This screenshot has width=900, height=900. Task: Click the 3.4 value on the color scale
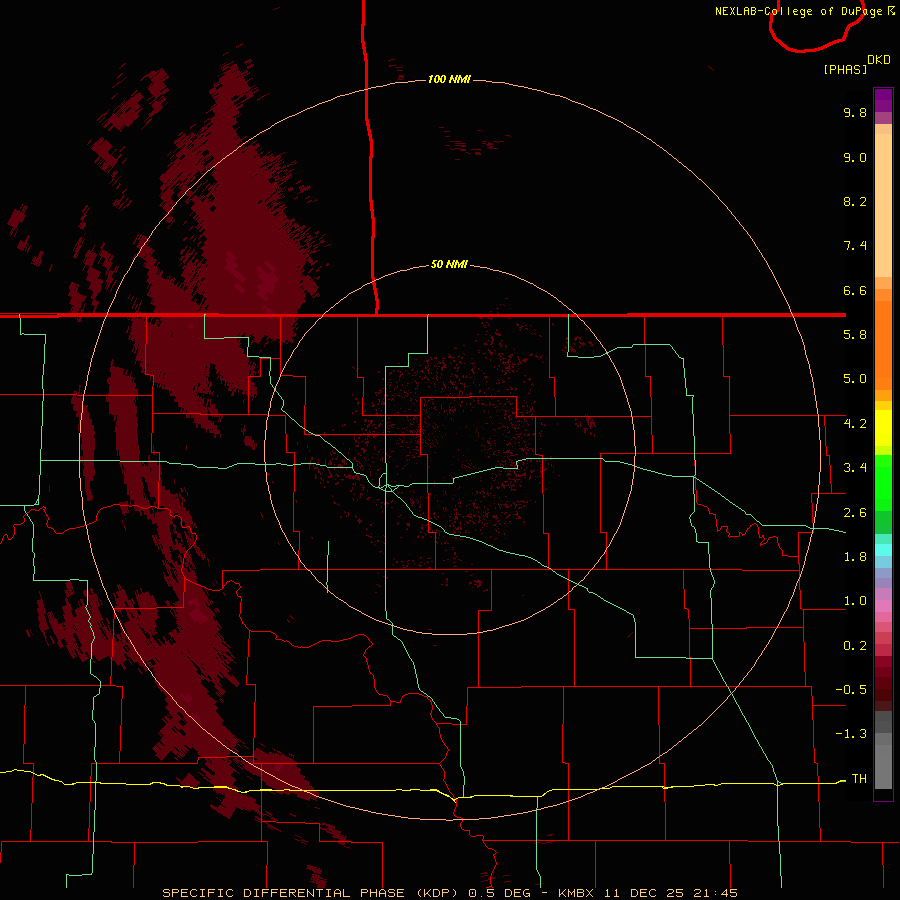pyautogui.click(x=855, y=468)
